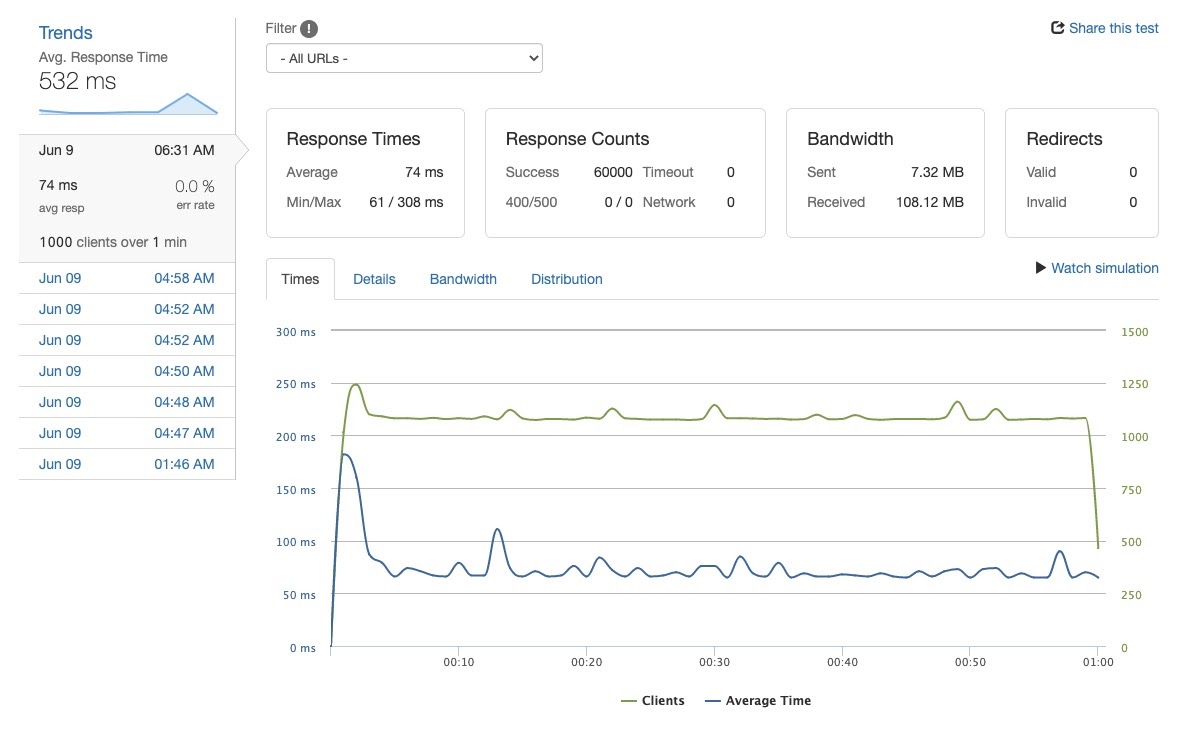Click the 74 ms Average value in Response Times
Screen dimensions: 1177x731
(424, 173)
